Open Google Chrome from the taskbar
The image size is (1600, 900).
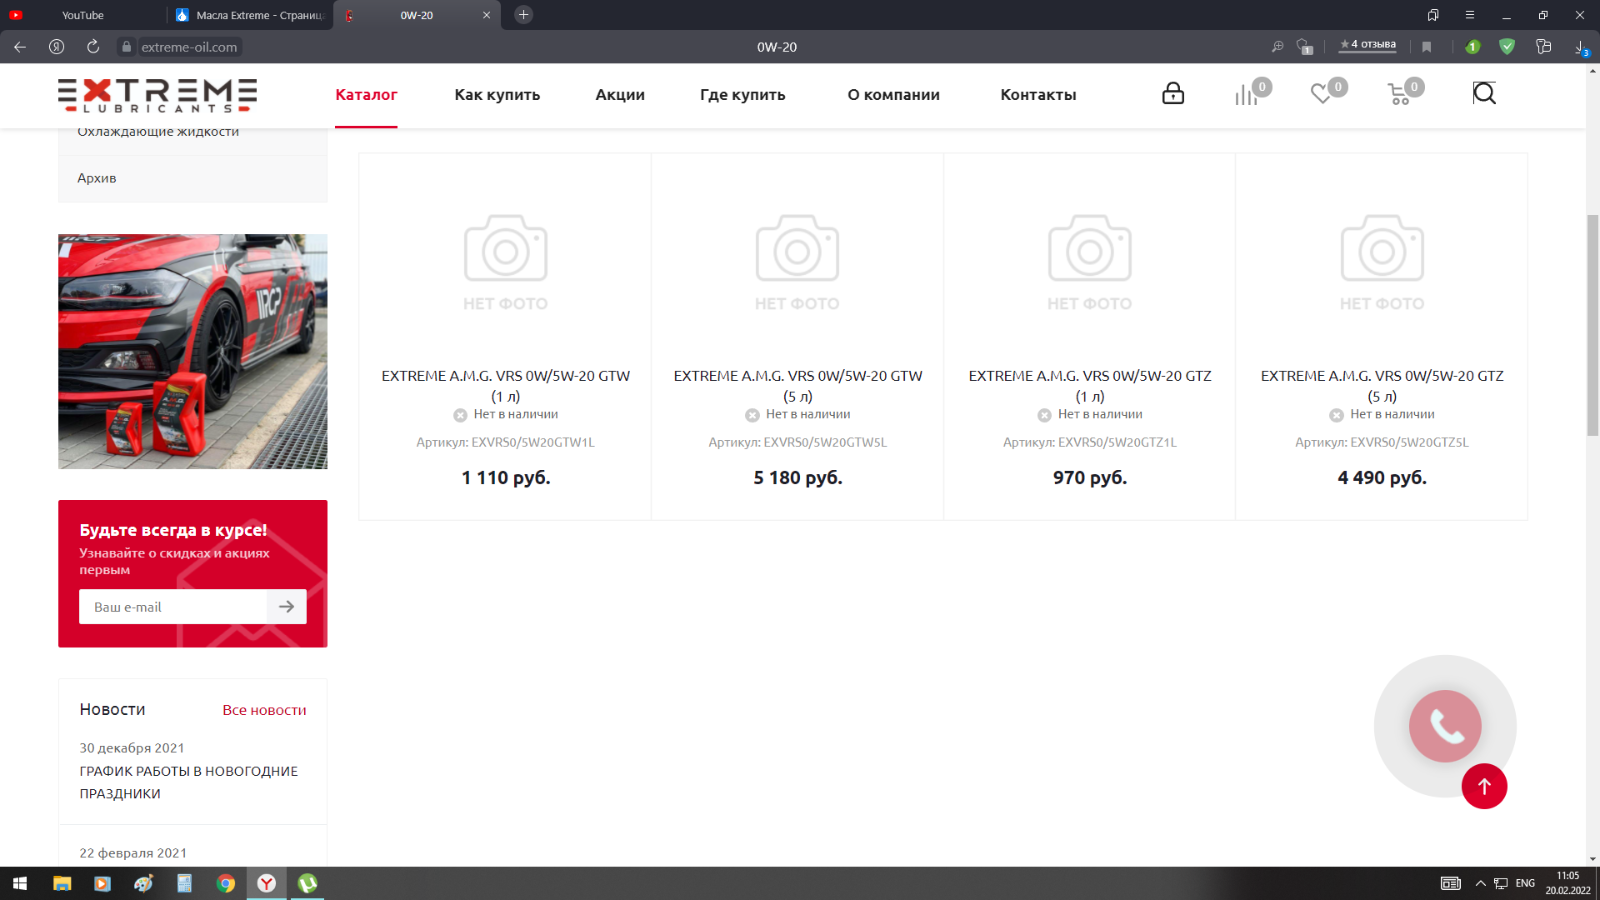pos(226,883)
